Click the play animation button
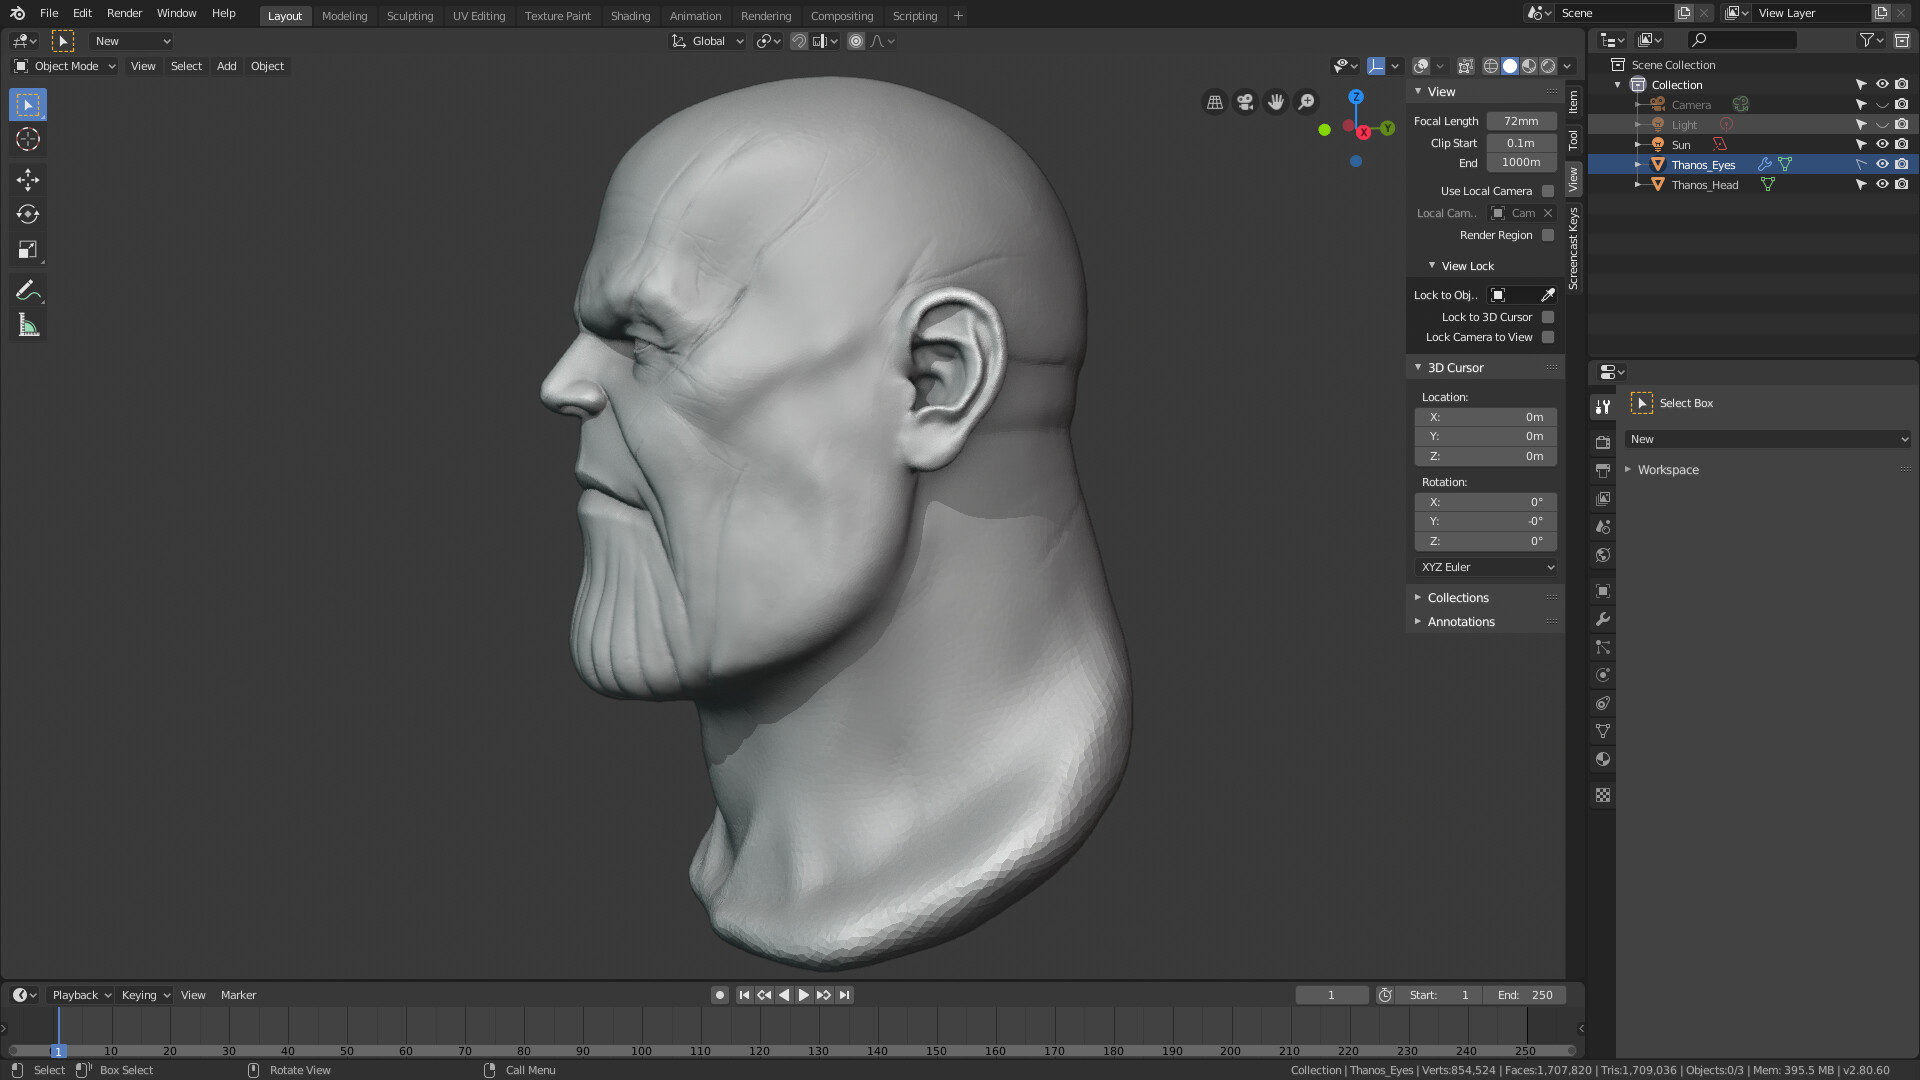1920x1080 pixels. click(803, 995)
